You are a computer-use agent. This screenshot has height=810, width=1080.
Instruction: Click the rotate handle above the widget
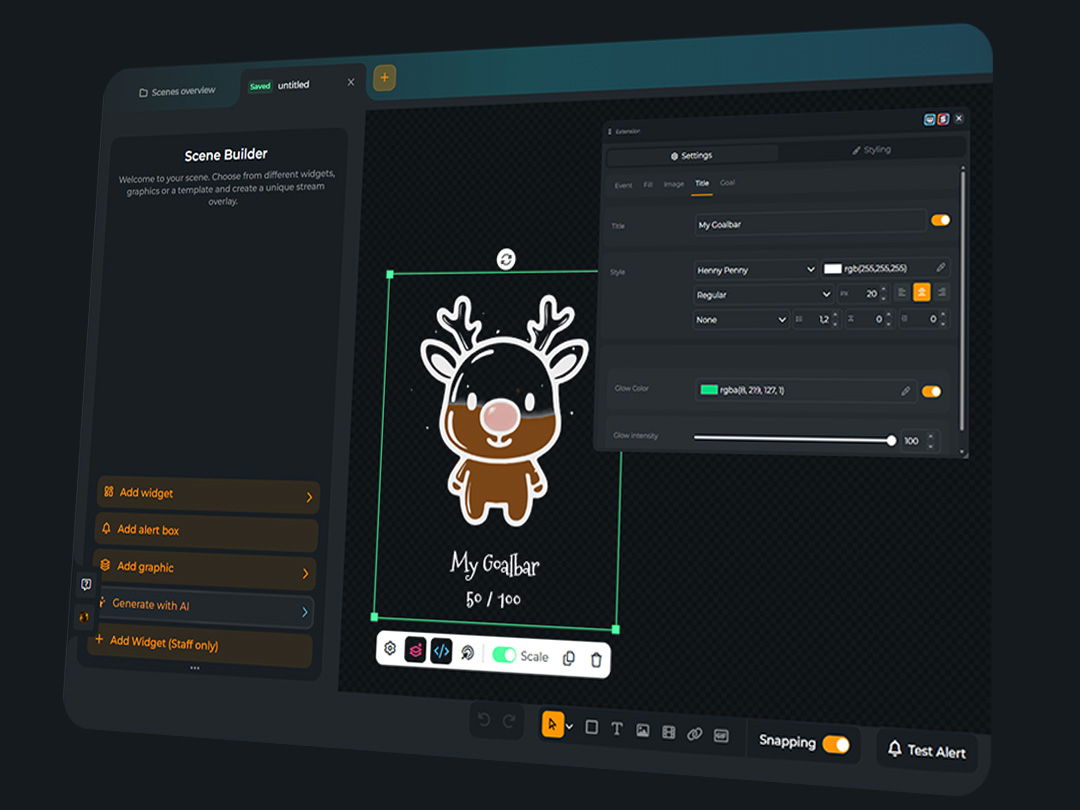coord(506,259)
